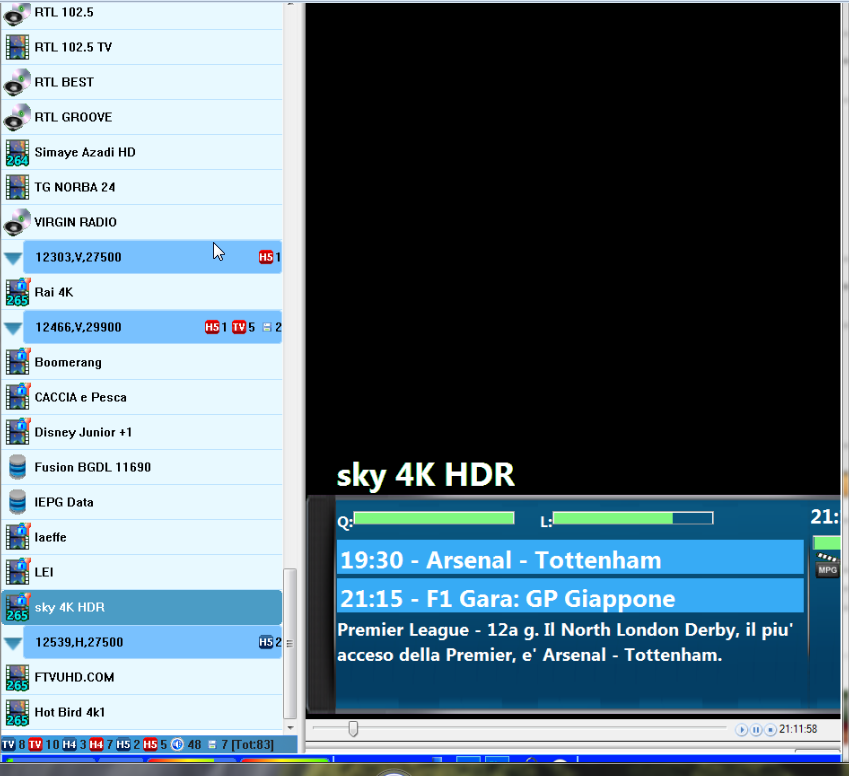
Task: Click the locked icon next to LEI
Action: (17, 572)
